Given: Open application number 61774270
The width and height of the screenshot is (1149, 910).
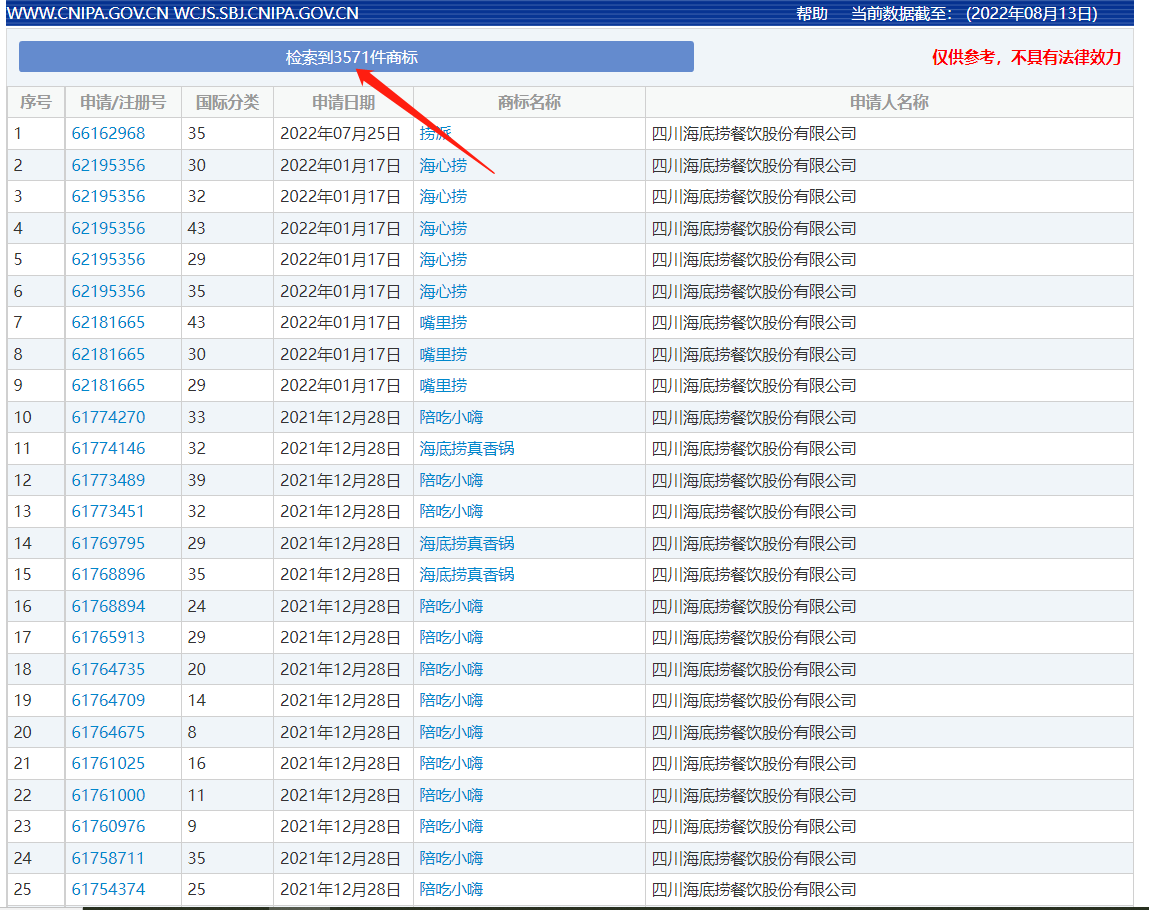Looking at the screenshot, I should (108, 417).
